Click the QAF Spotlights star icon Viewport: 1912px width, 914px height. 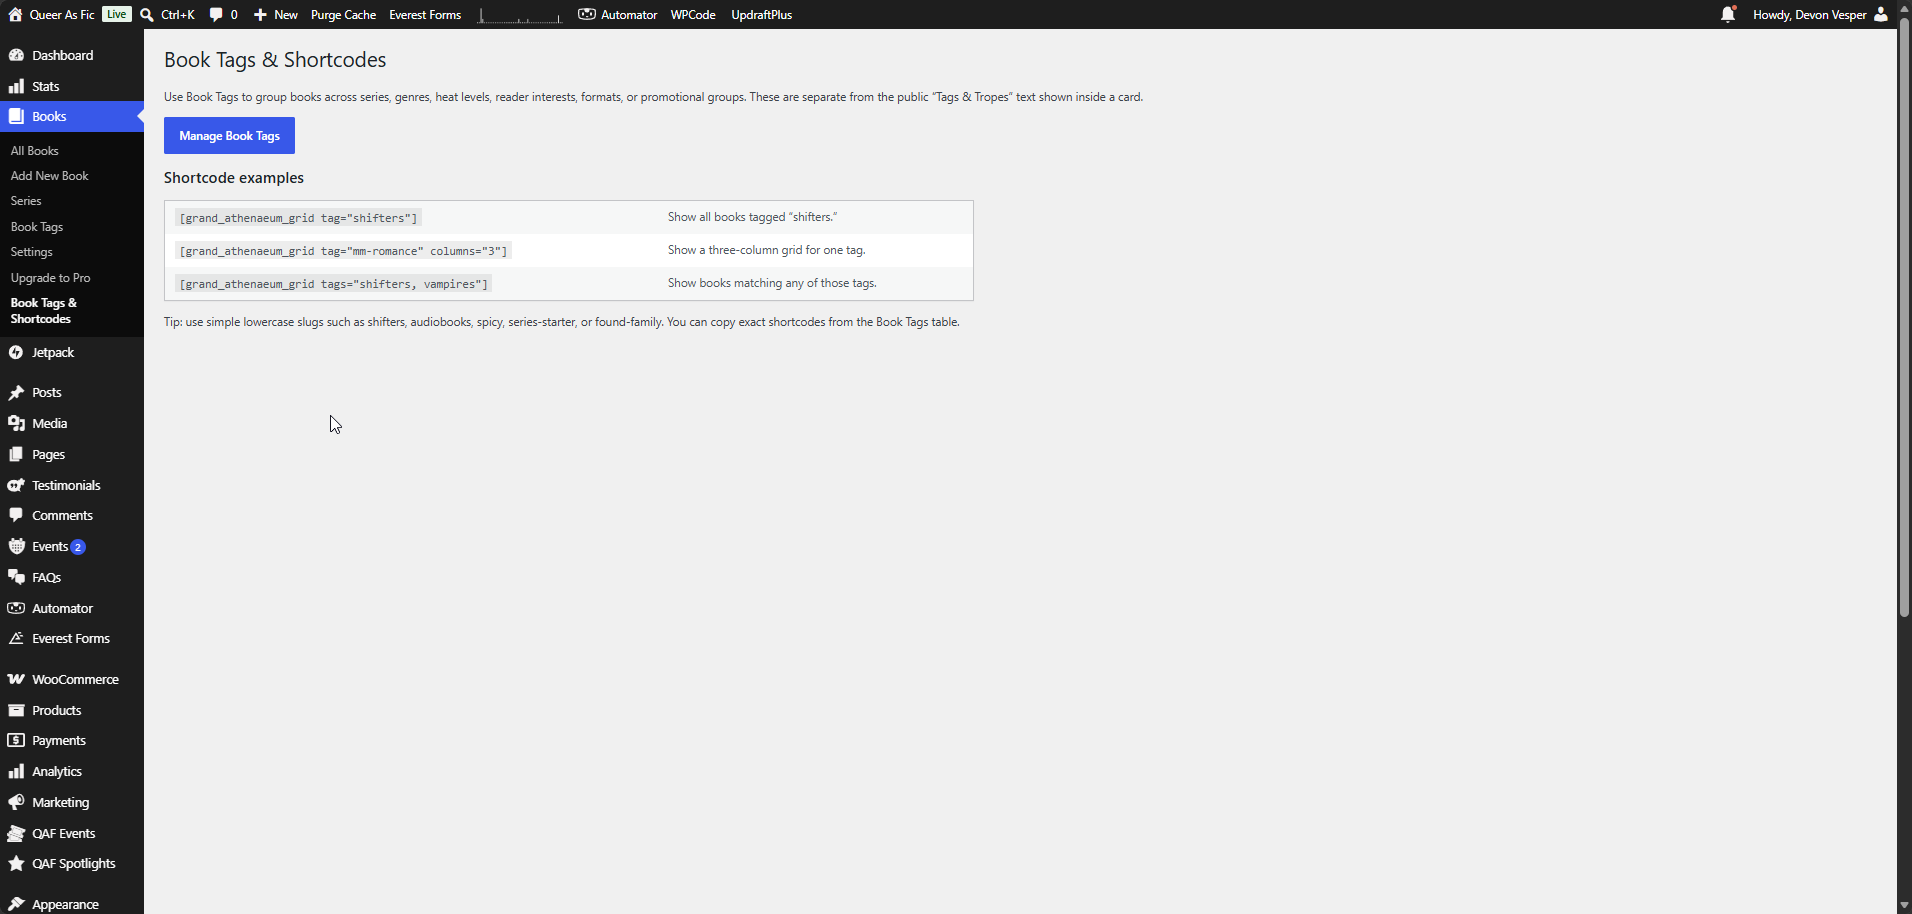(16, 864)
